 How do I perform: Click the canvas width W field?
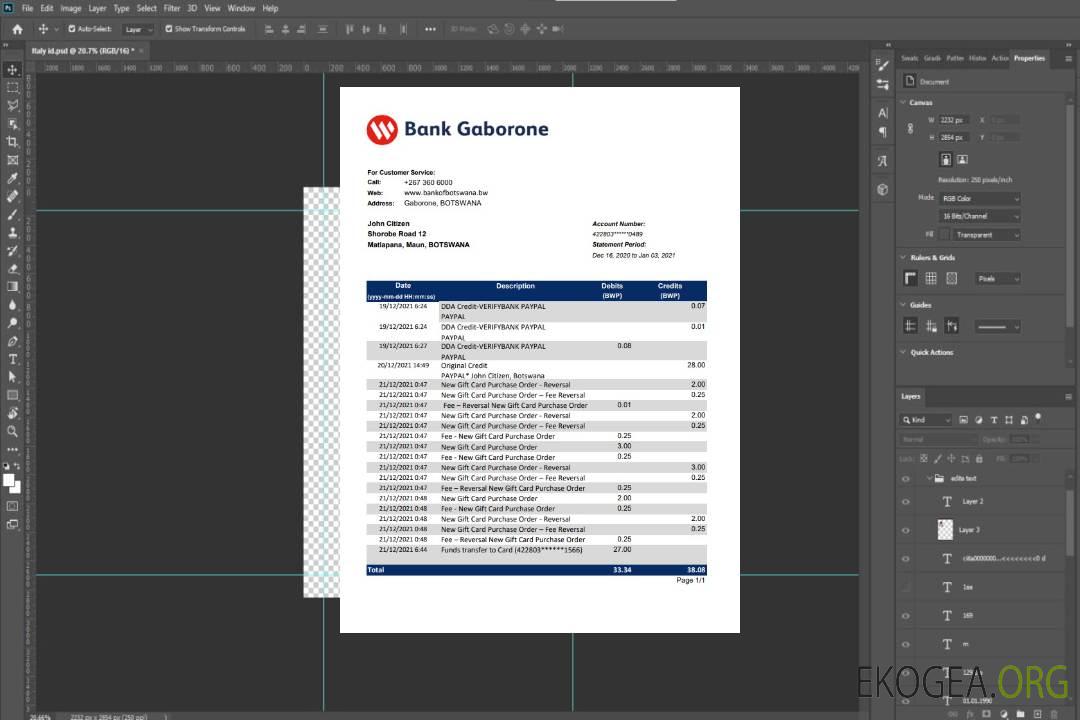(955, 120)
